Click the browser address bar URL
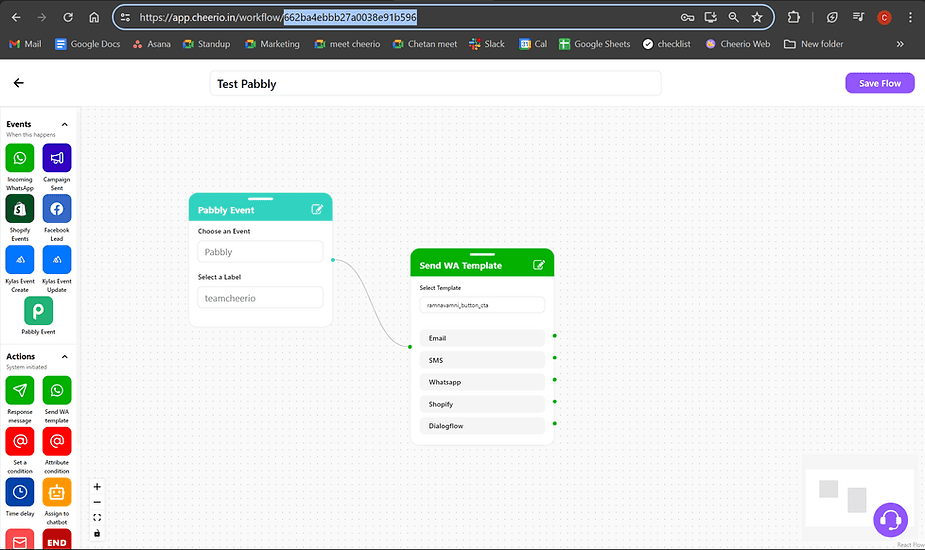This screenshot has height=550, width=925. (x=278, y=17)
